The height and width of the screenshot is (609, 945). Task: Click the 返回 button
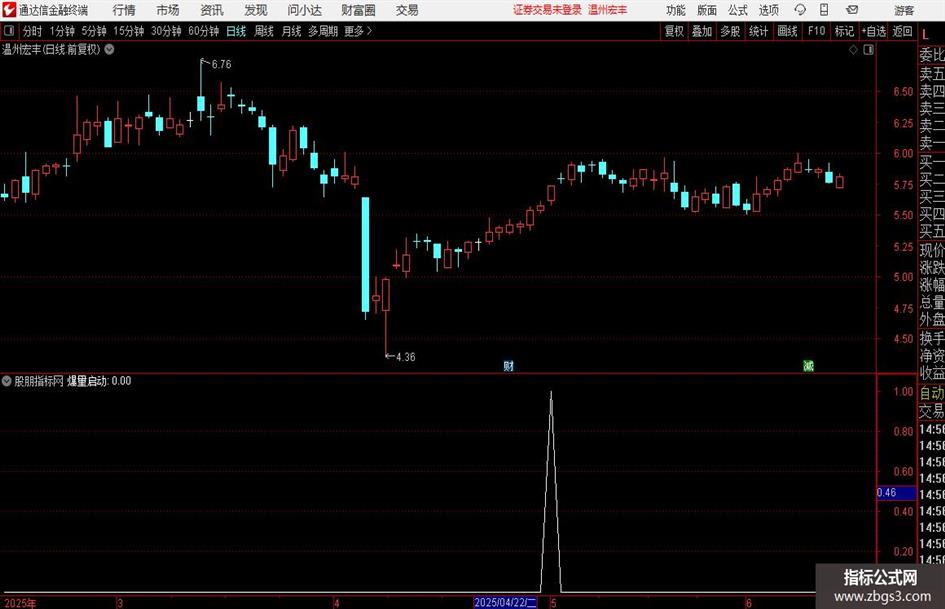[902, 31]
